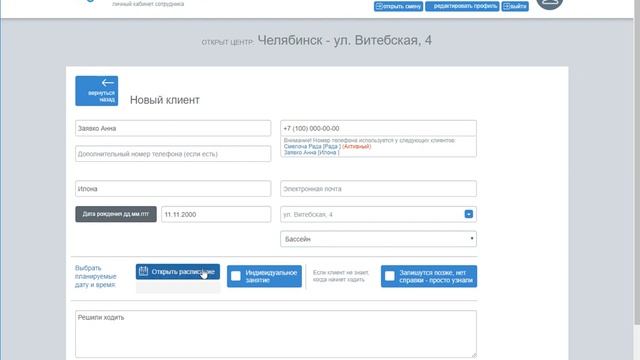Viewport: 640px width, 360px height.
Task: Open the user avatar icon
Action: [x=549, y=3]
